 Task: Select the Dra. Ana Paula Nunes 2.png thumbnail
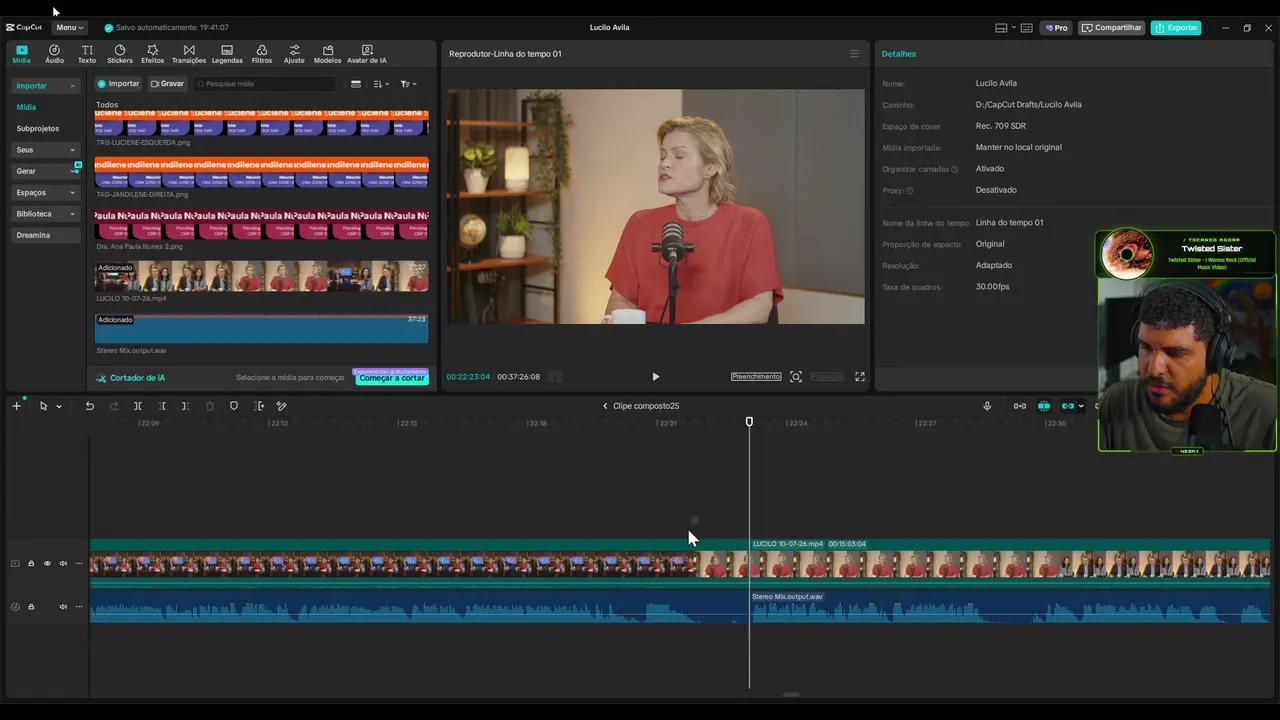[261, 224]
